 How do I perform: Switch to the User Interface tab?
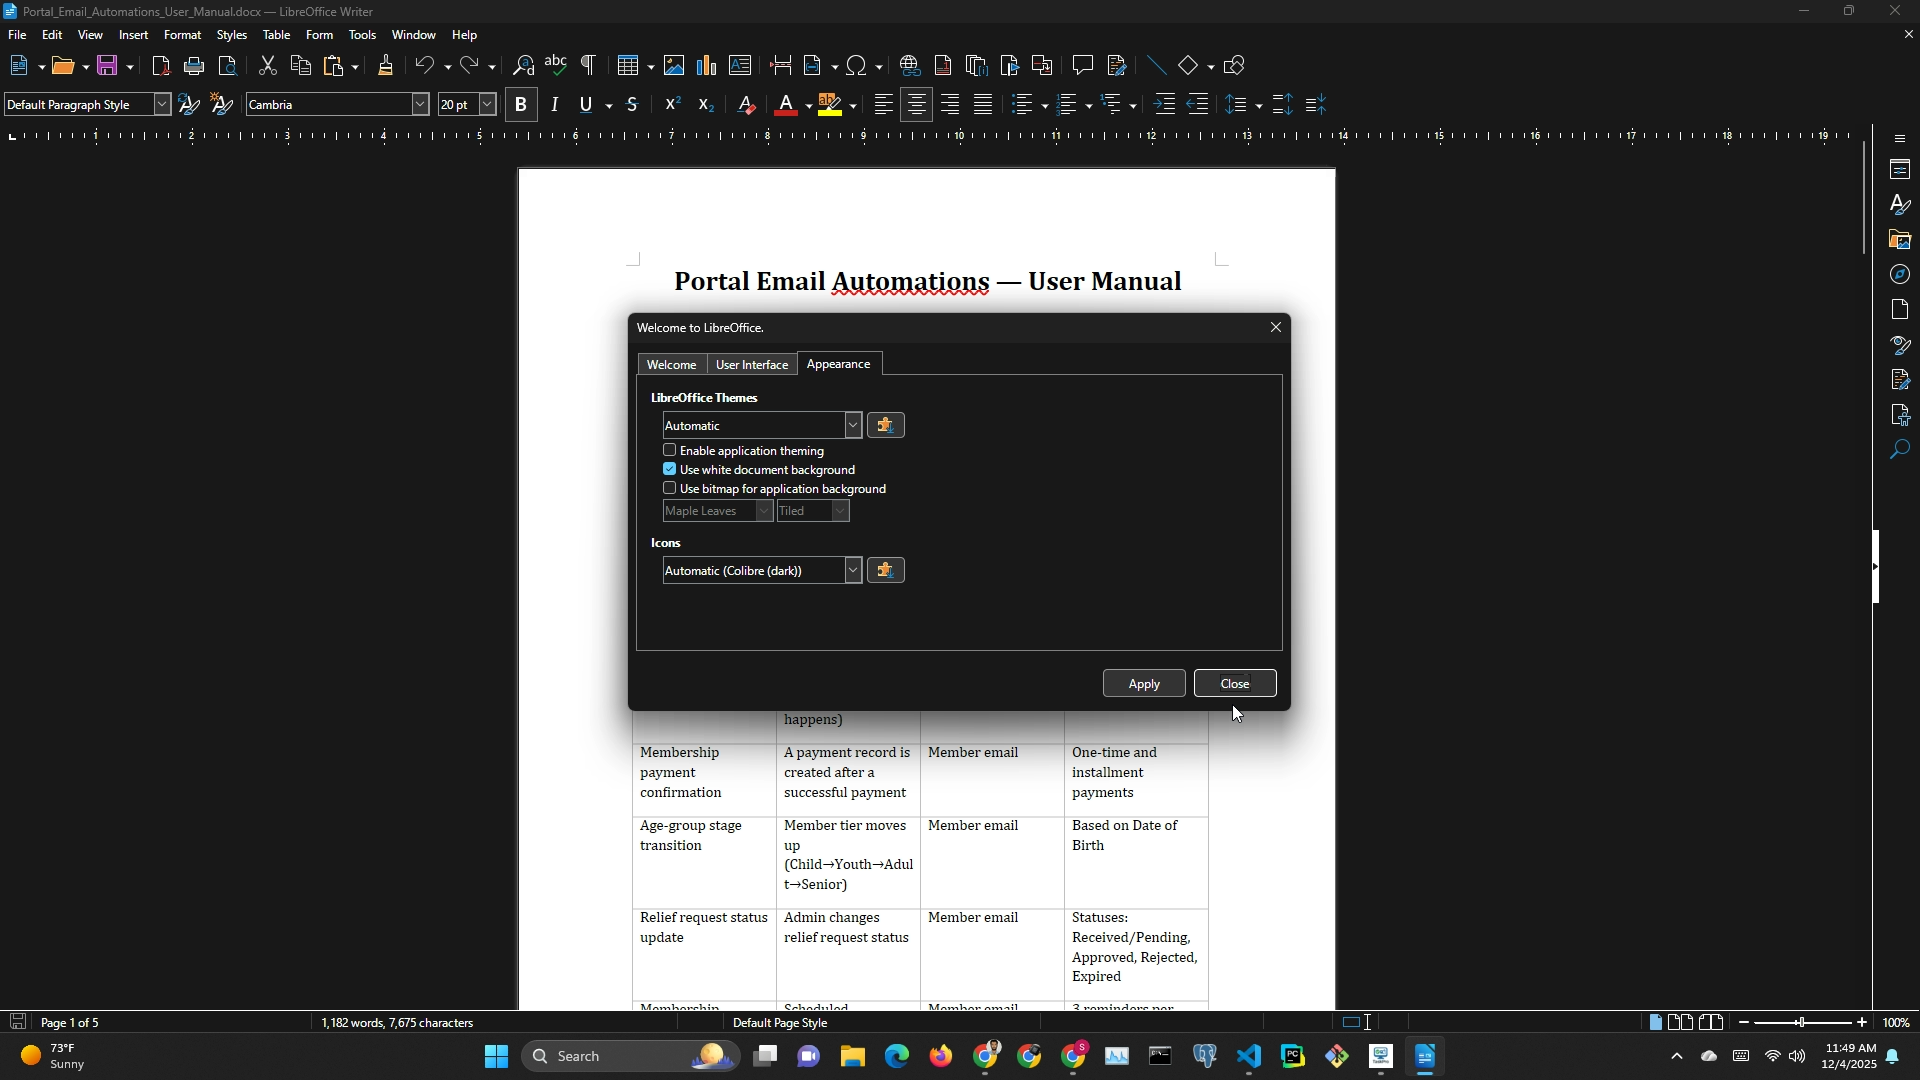click(752, 365)
